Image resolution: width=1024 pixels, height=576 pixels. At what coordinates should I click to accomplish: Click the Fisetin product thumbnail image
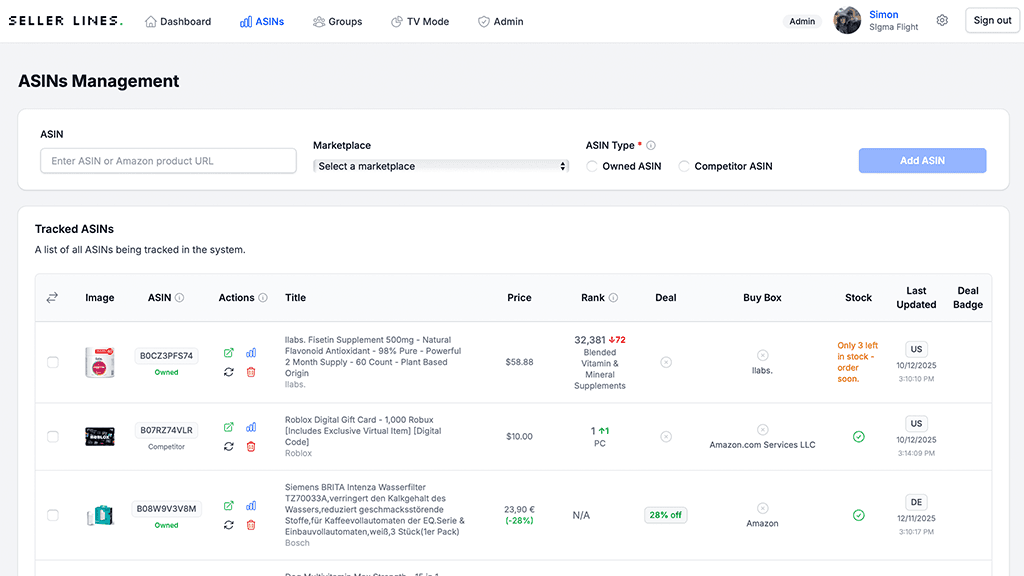pos(100,362)
